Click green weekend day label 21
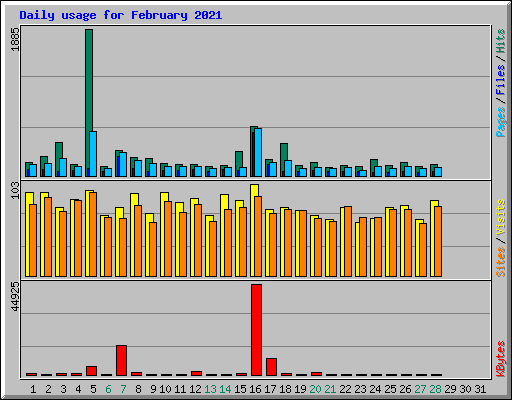 330,389
